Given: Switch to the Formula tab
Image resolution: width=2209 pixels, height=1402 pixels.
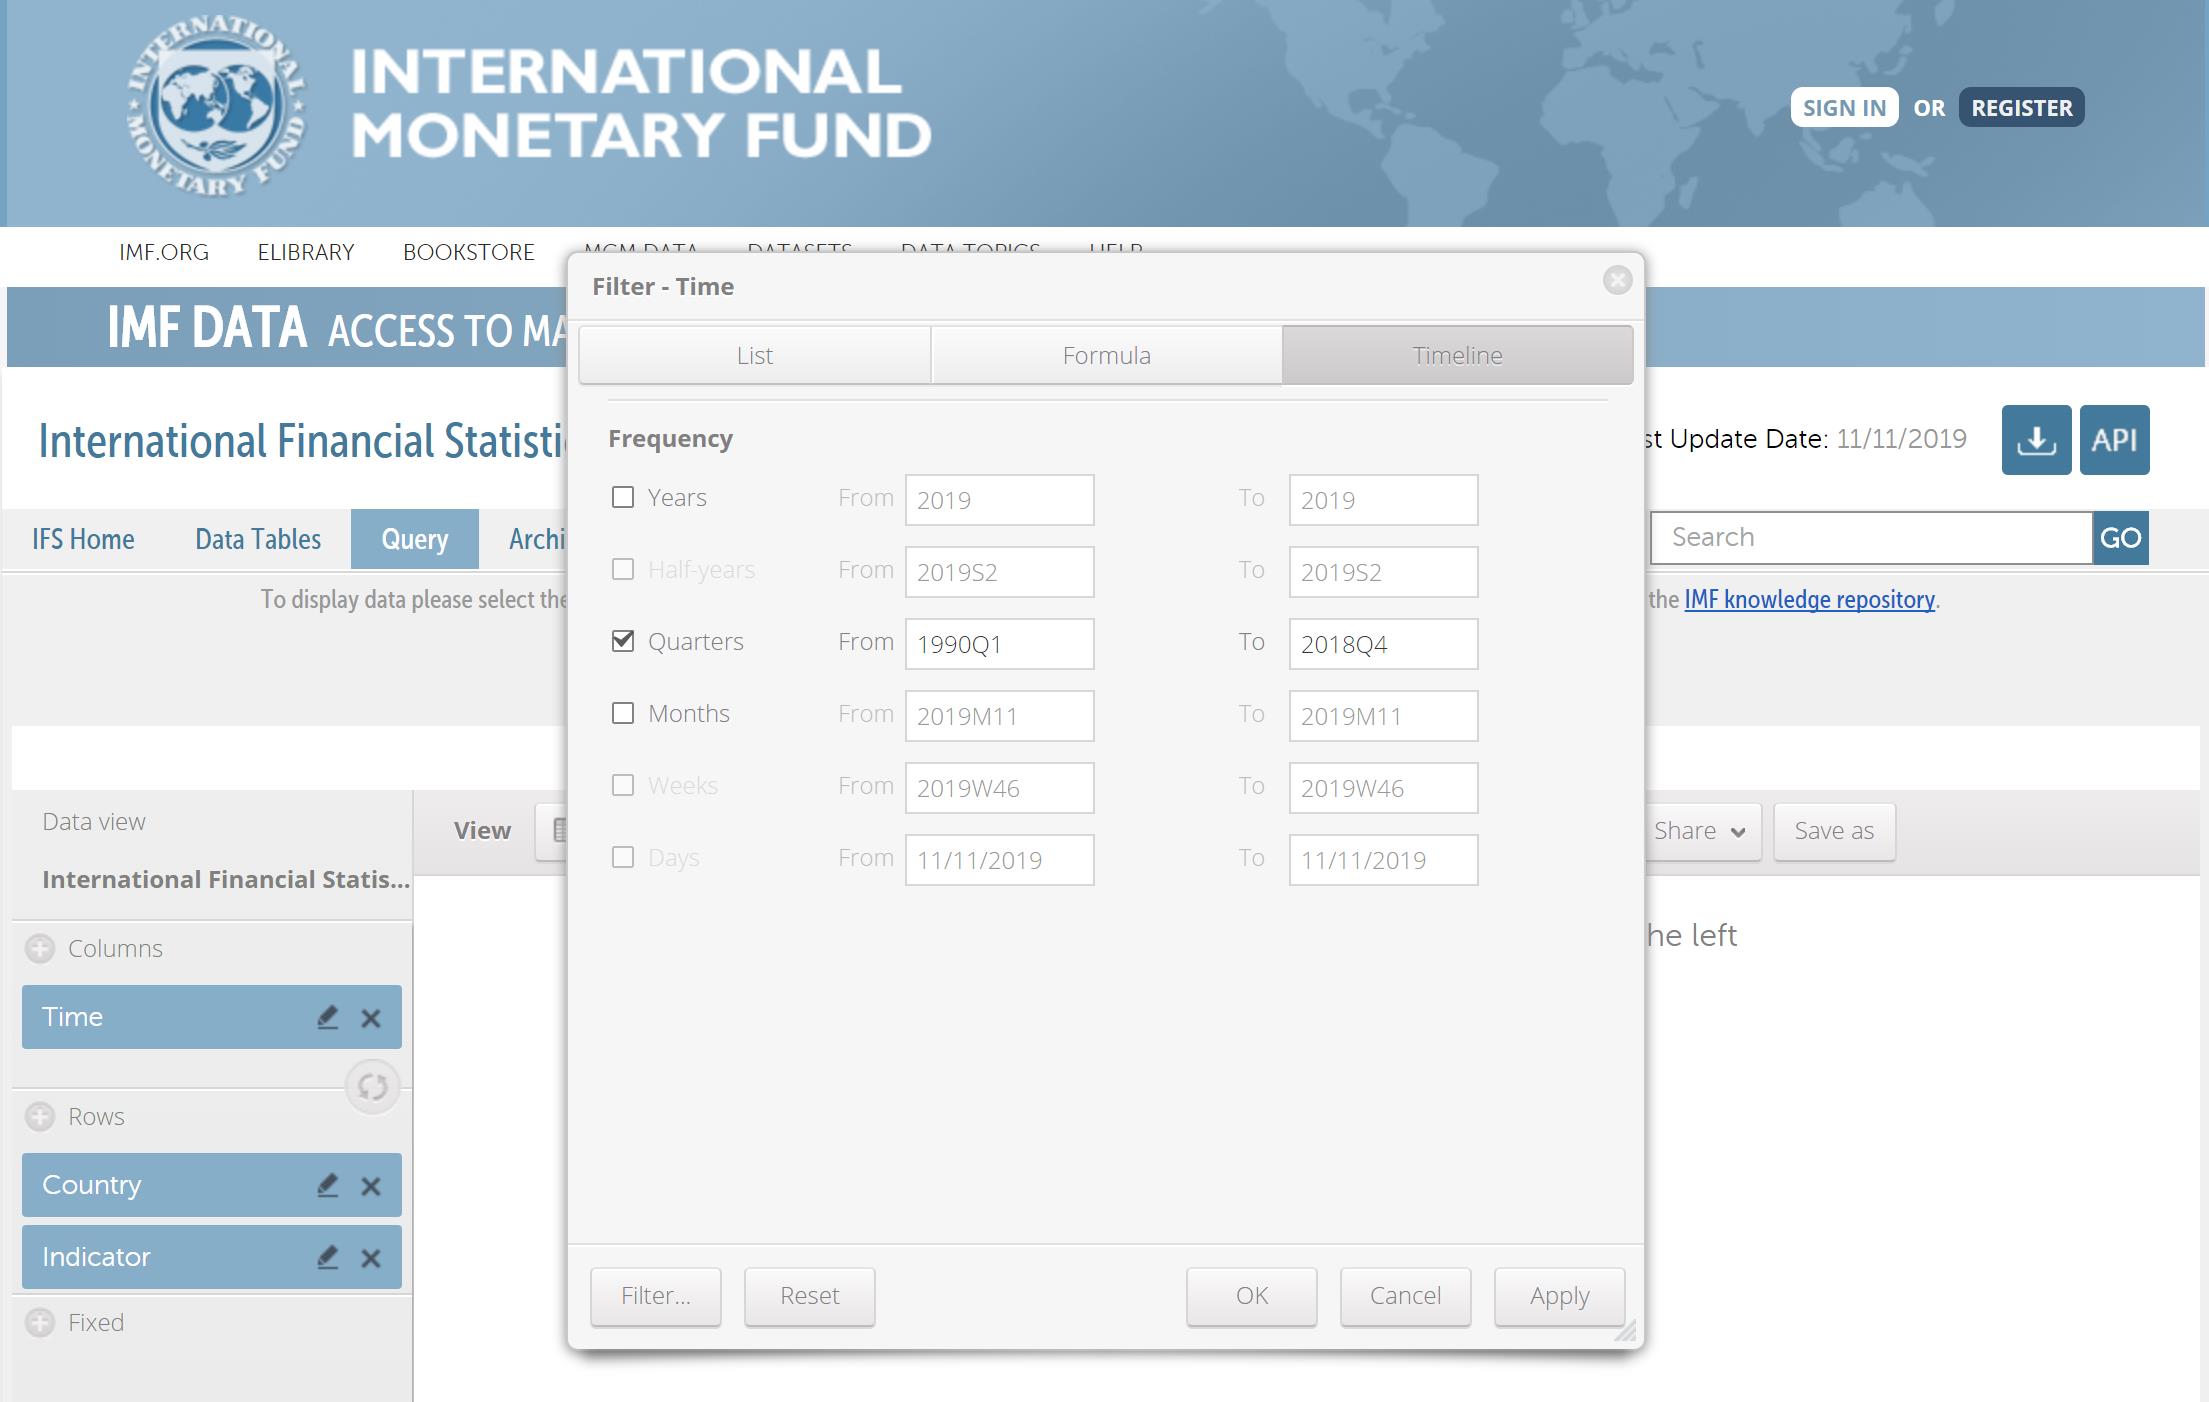Looking at the screenshot, I should pos(1106,355).
